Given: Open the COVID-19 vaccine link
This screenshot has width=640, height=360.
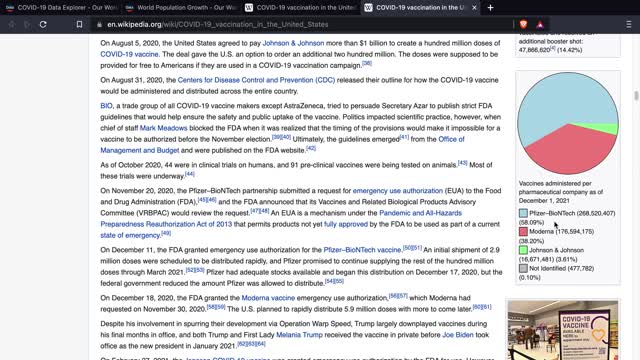Looking at the screenshot, I should 129,54.
